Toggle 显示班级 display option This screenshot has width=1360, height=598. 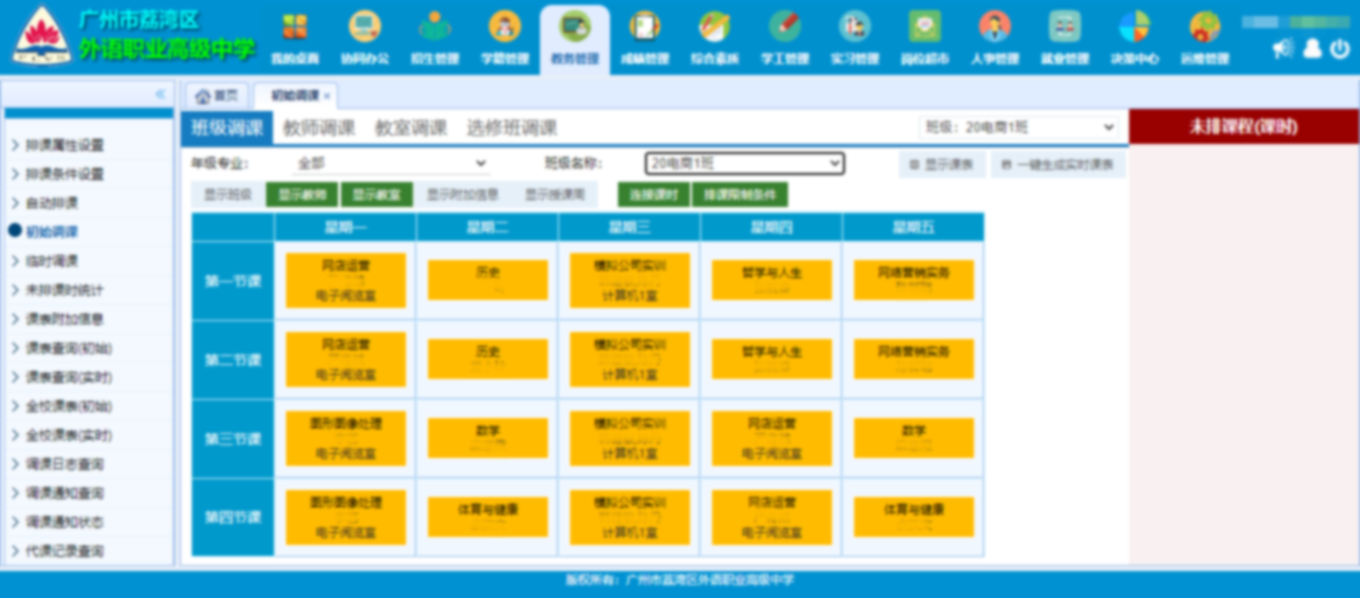[x=228, y=195]
